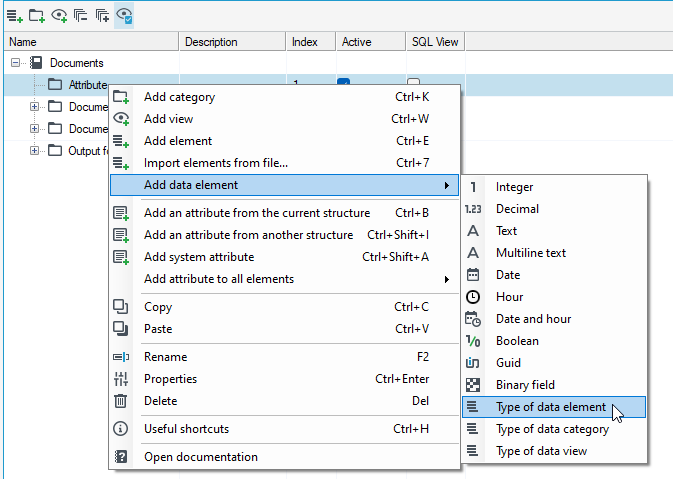Click the collapse all tree toolbar icon
Viewport: 673px width, 479px height.
(80, 16)
